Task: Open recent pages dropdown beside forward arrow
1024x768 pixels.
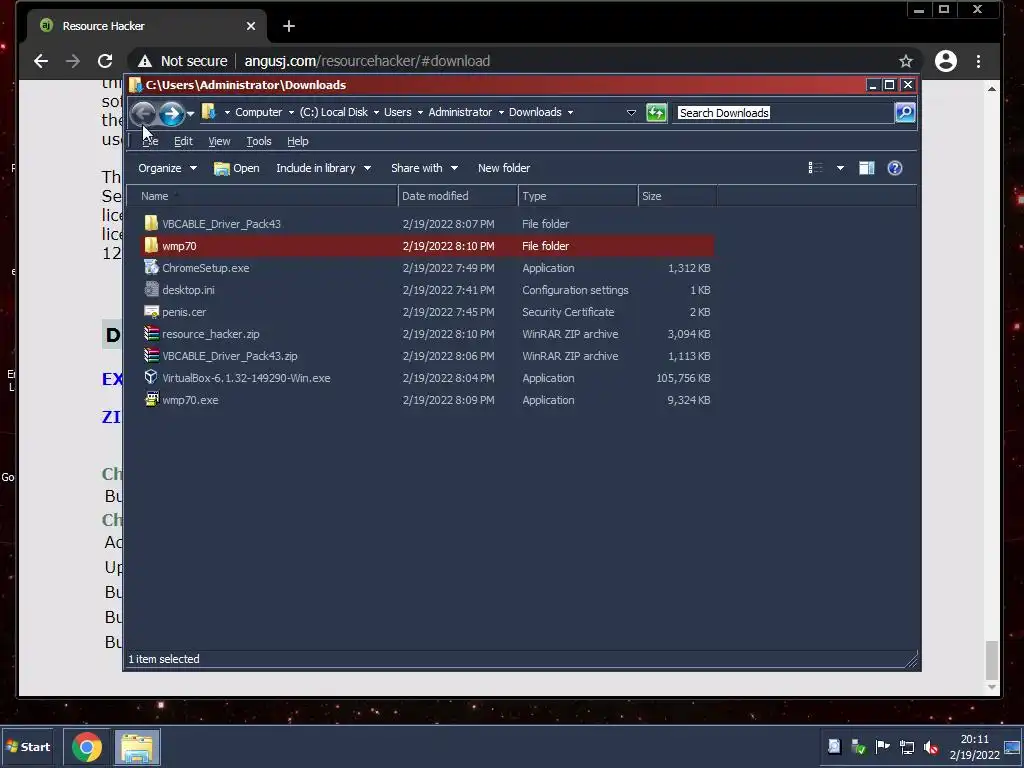Action: coord(190,114)
